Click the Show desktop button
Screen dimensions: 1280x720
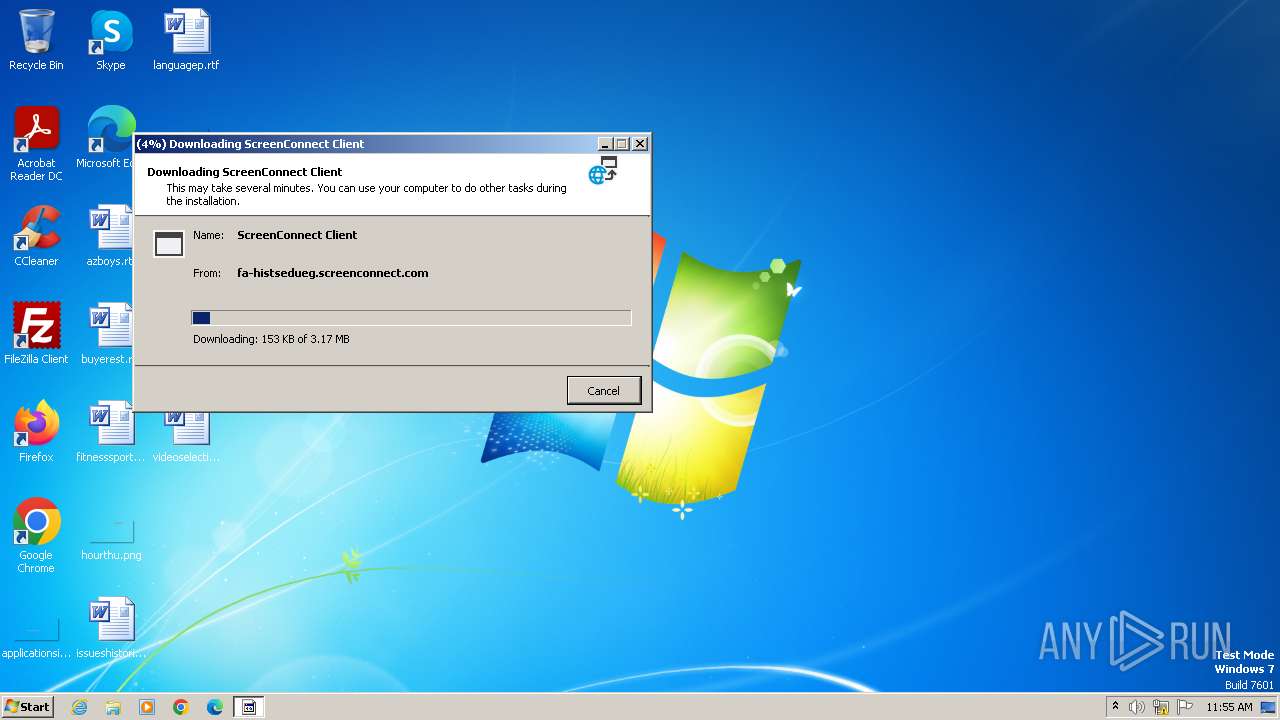[1269, 707]
